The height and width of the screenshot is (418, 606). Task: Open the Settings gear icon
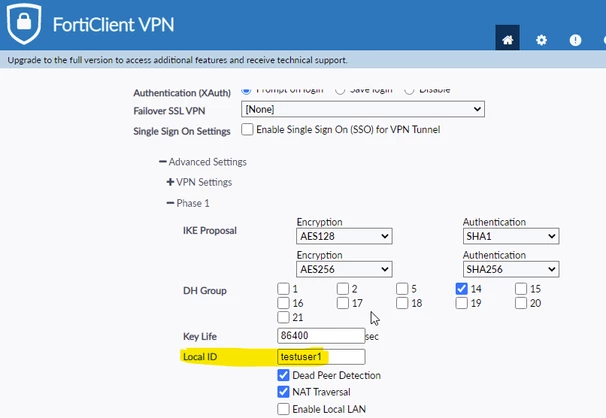(541, 40)
